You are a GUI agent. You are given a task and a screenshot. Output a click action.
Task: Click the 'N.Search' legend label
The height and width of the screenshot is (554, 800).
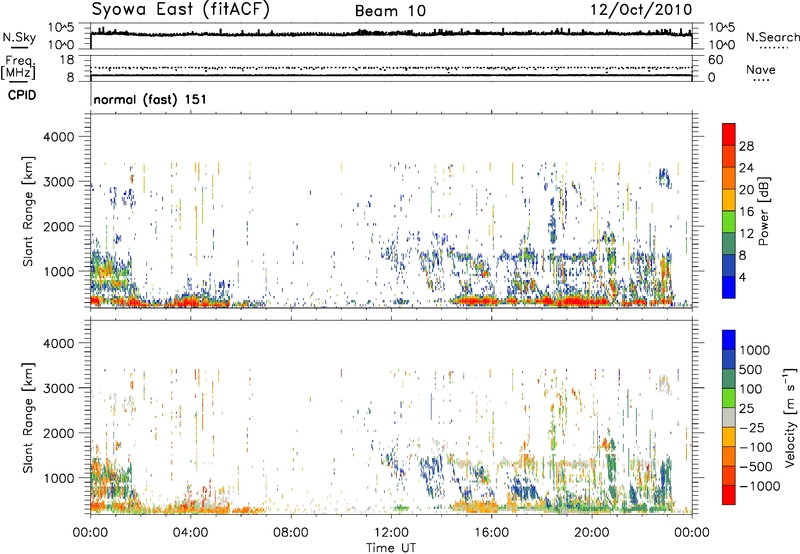click(x=772, y=37)
